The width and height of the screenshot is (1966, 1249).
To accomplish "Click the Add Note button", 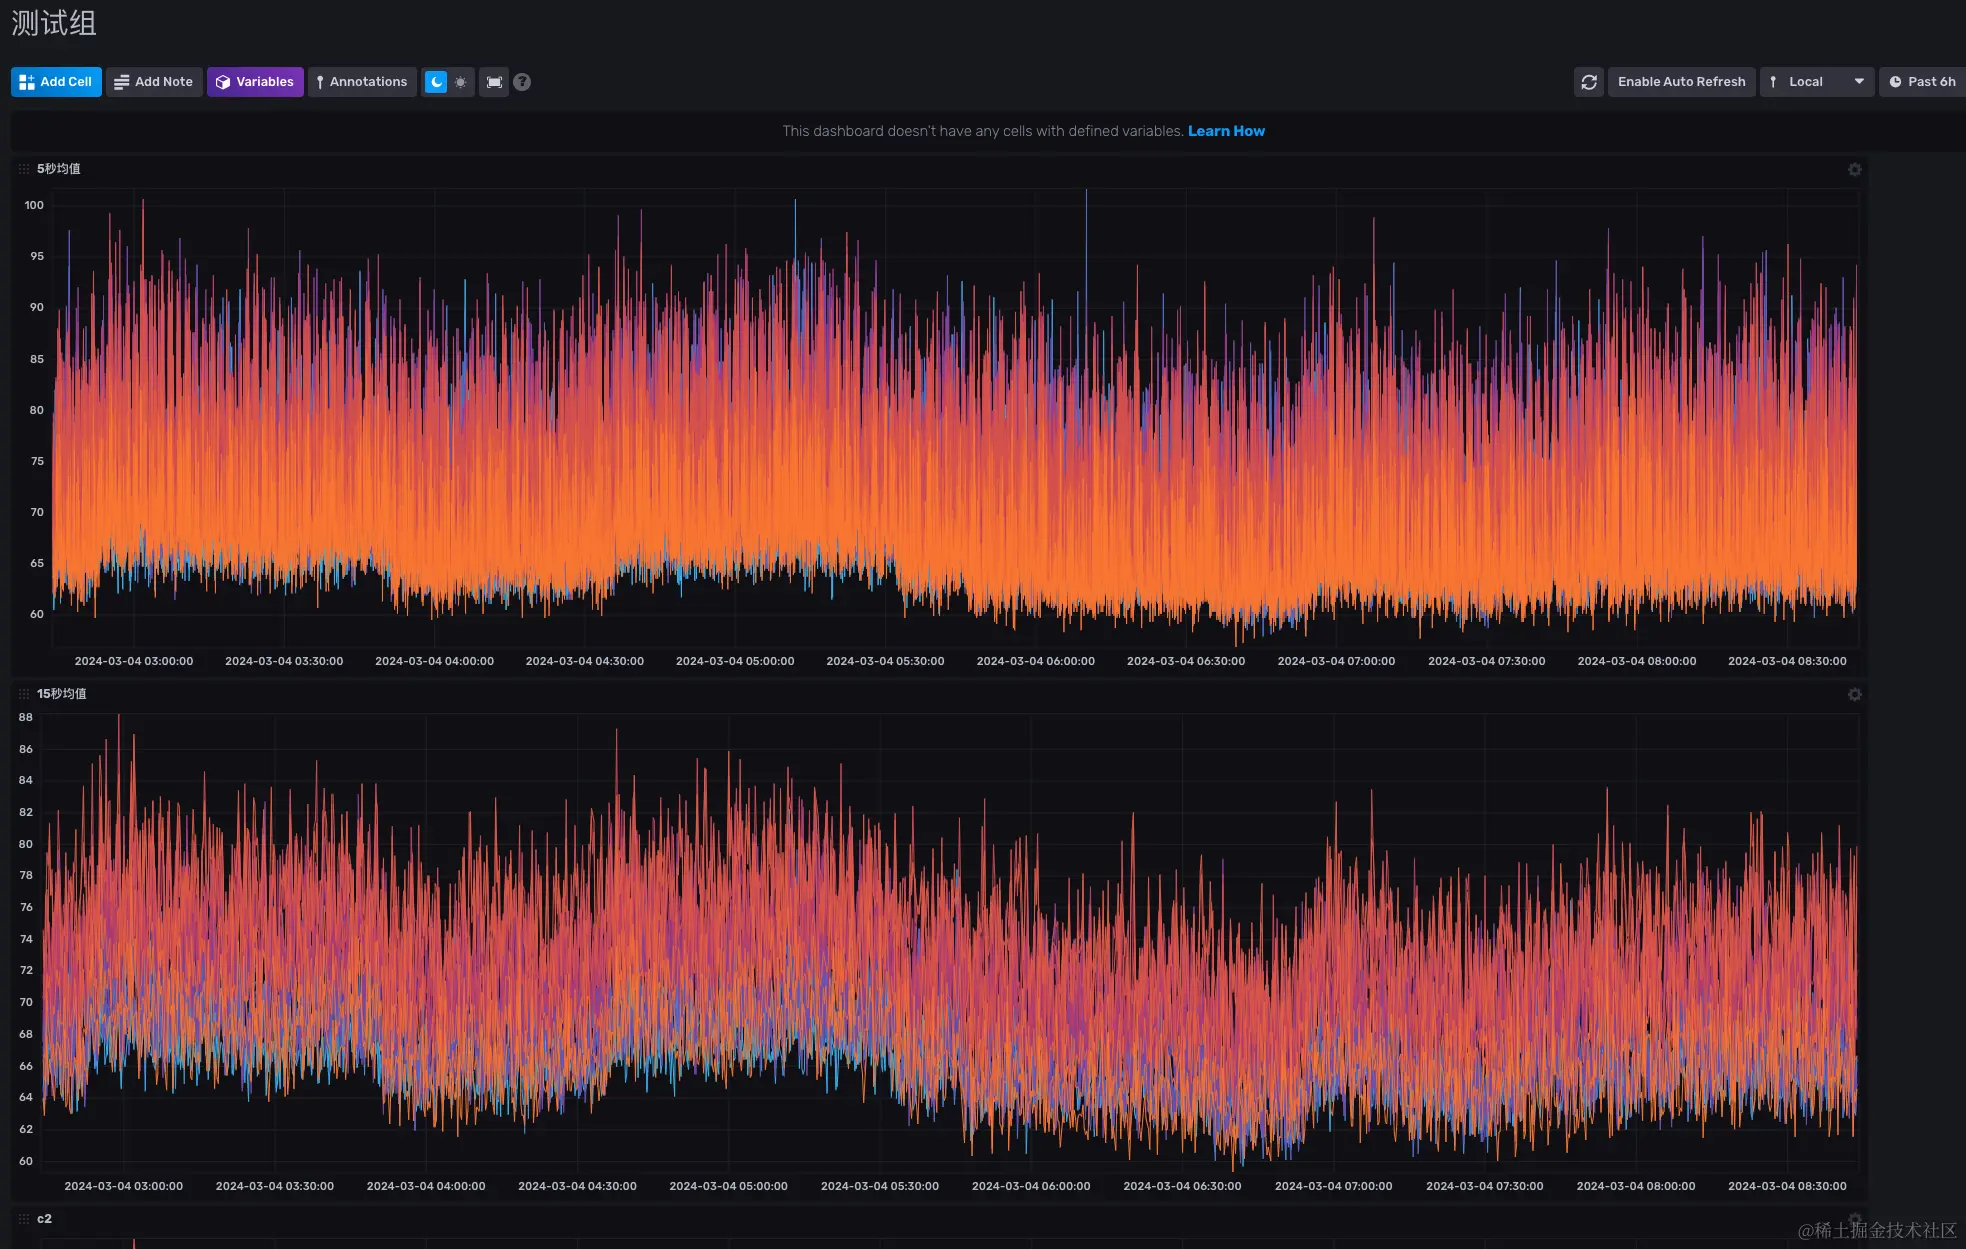I will click(x=154, y=82).
